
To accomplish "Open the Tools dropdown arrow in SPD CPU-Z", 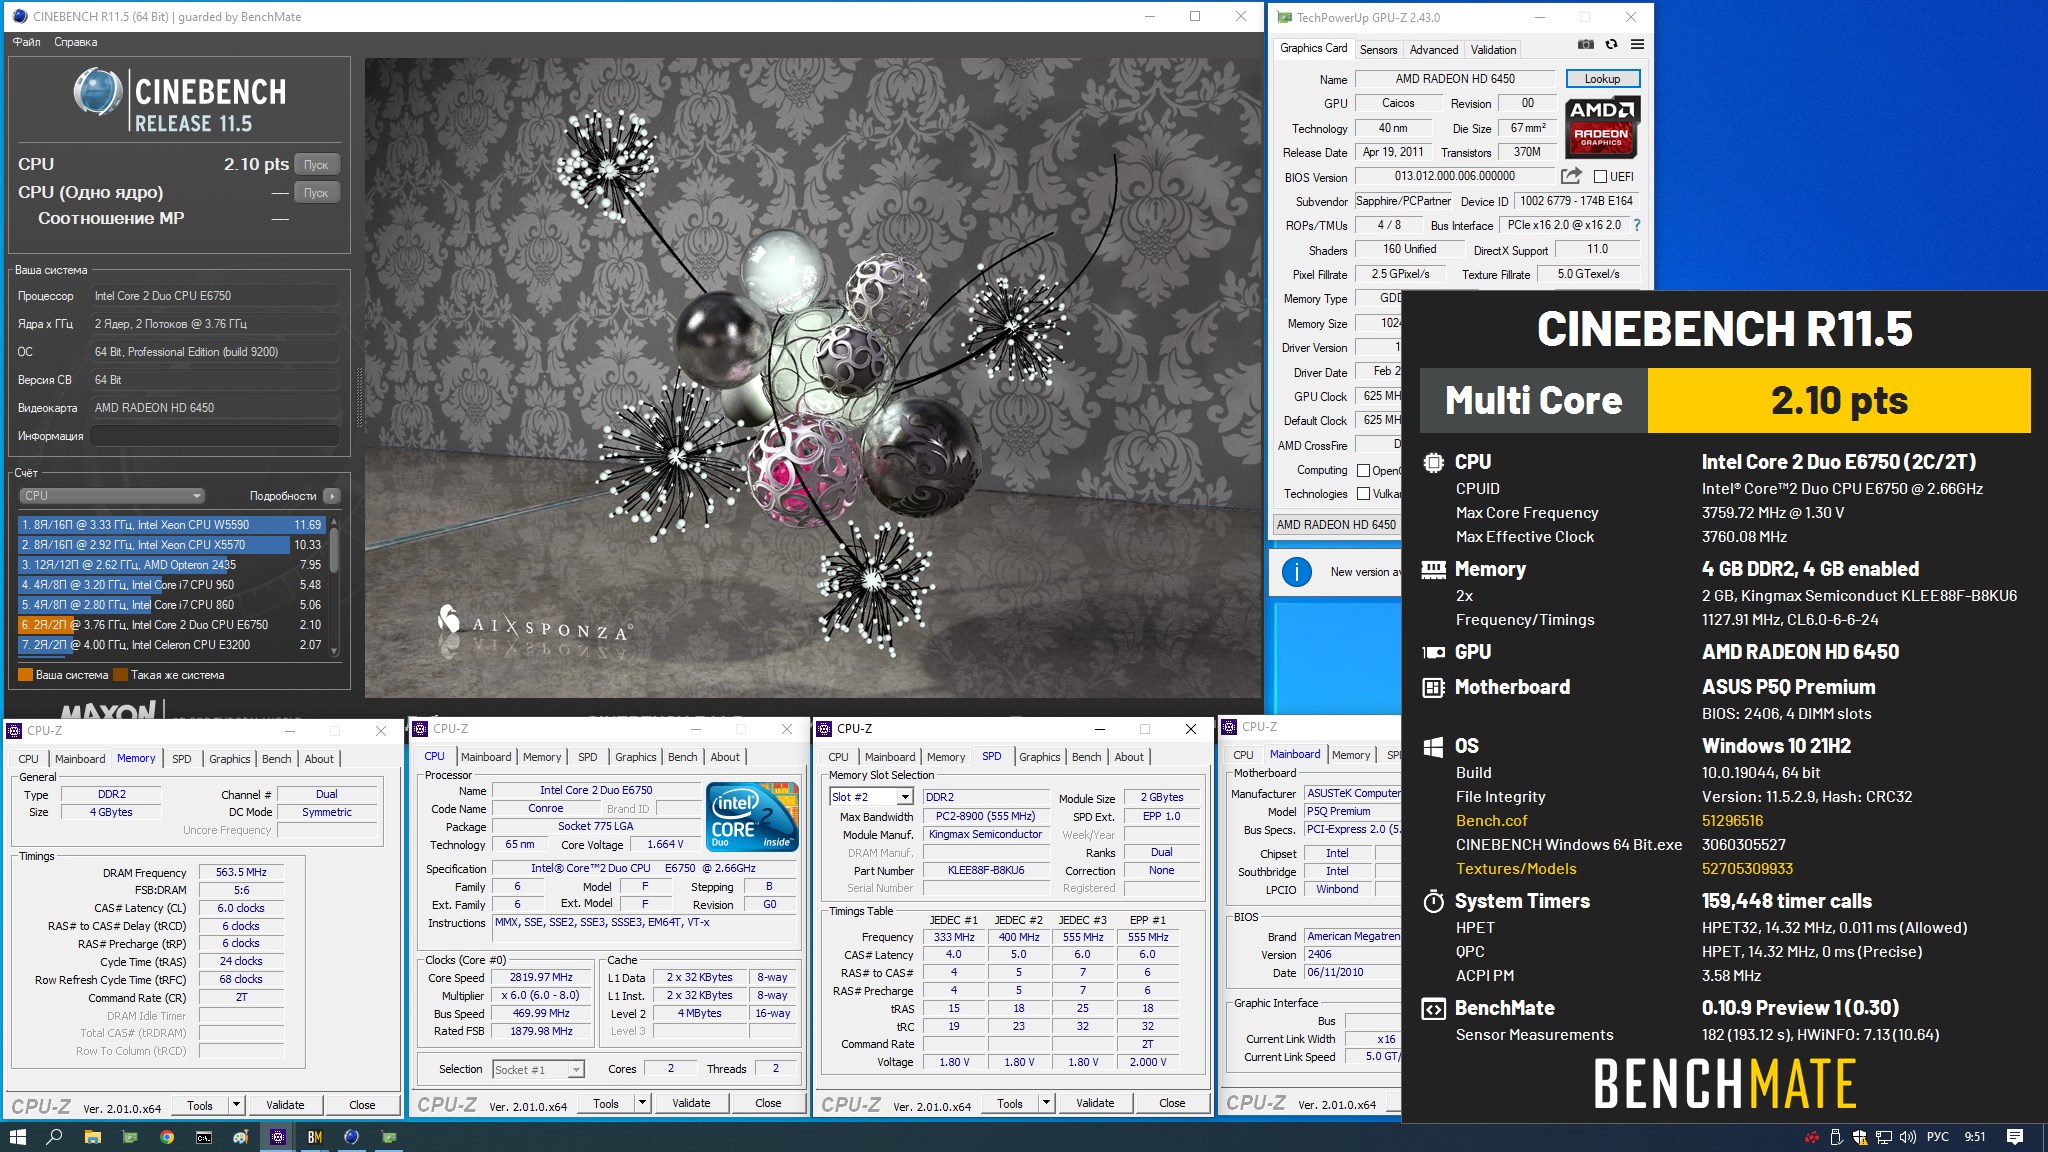I will click(1046, 1103).
